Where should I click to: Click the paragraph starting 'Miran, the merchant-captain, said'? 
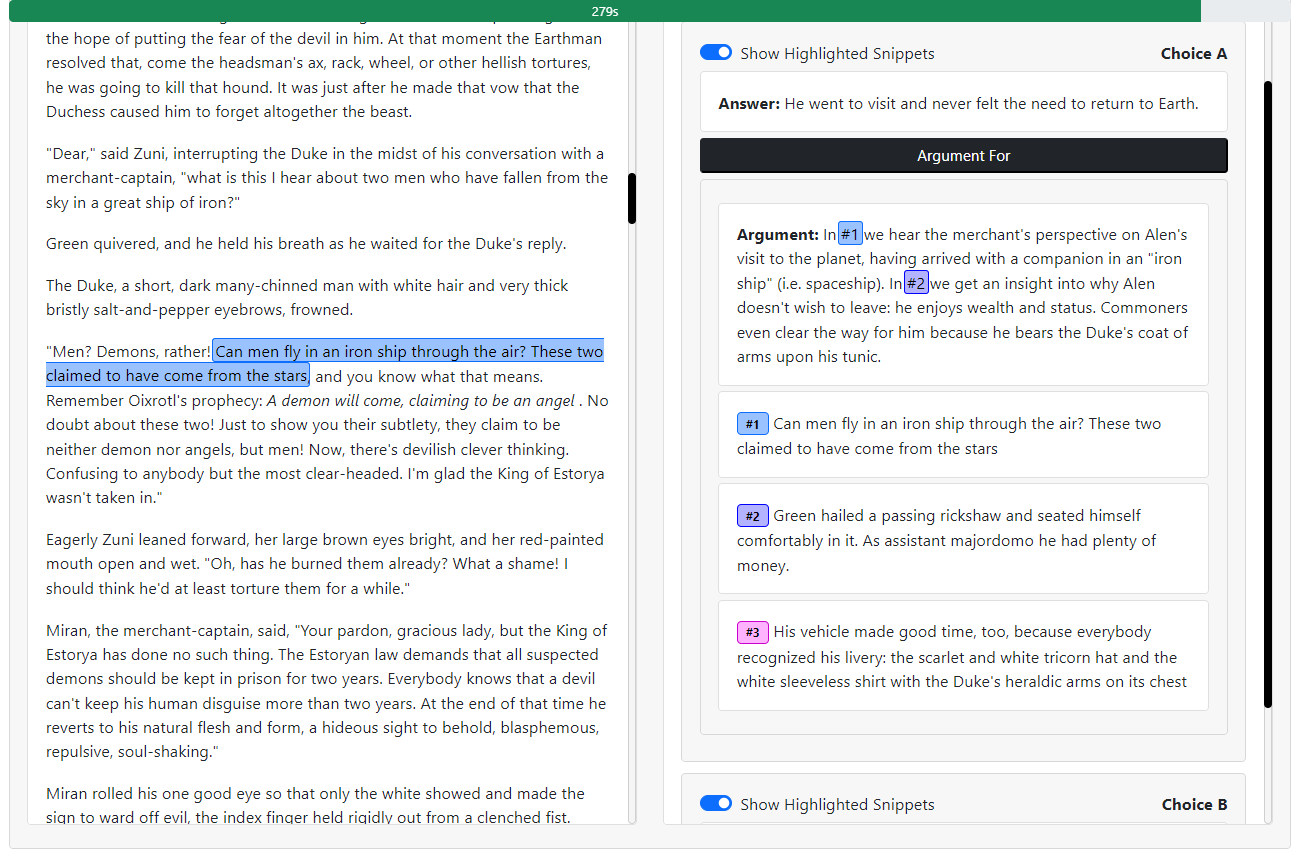pos(327,691)
